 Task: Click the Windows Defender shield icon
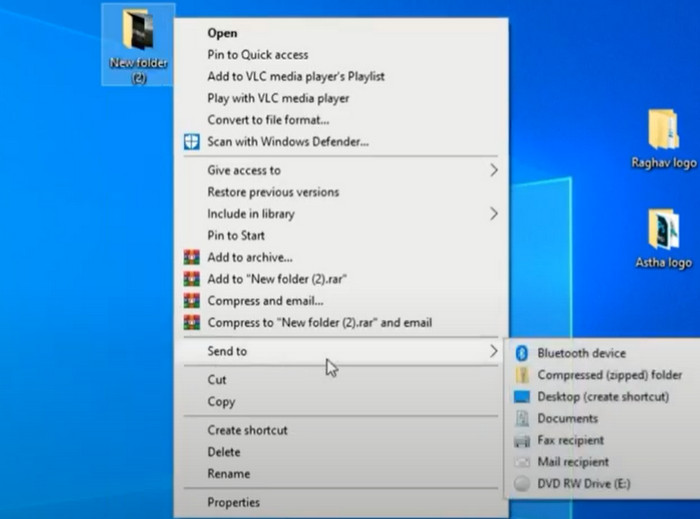192,141
